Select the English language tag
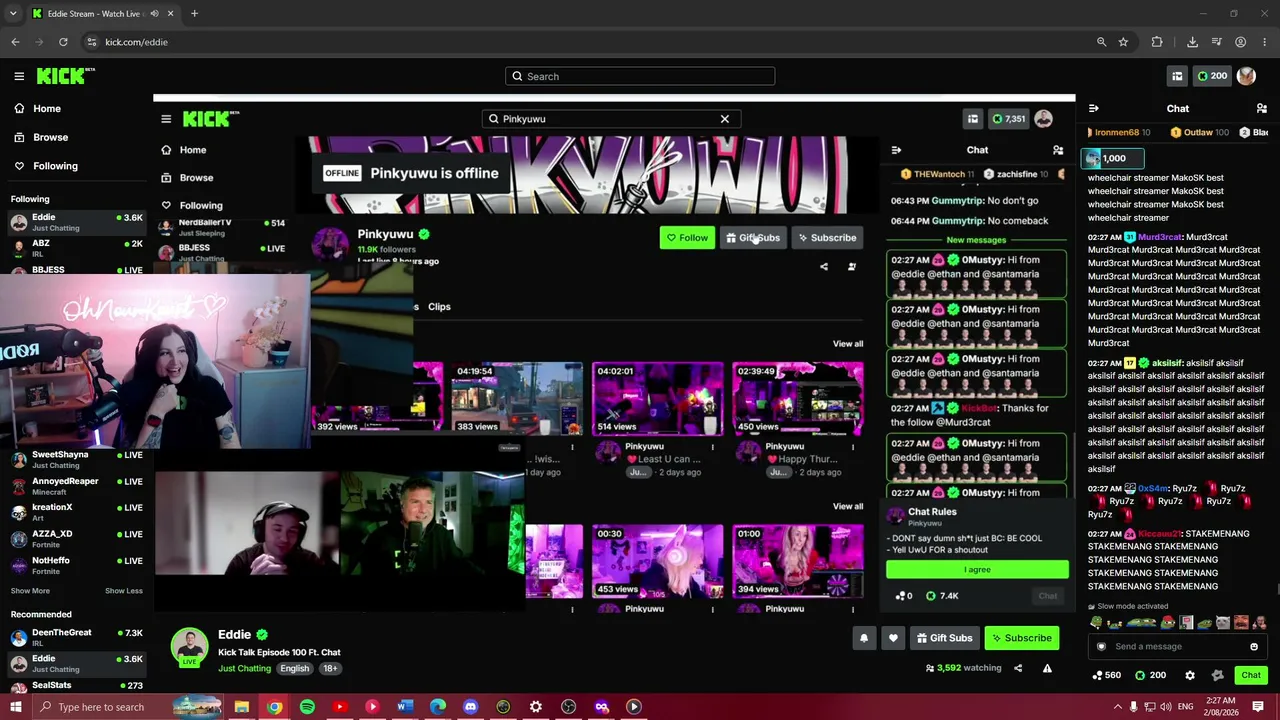This screenshot has height=720, width=1280. [x=294, y=668]
